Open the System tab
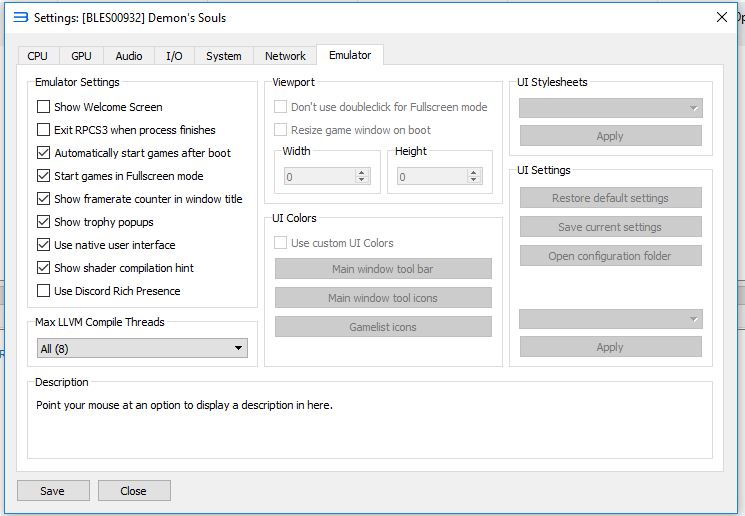The image size is (745, 516). click(x=223, y=56)
